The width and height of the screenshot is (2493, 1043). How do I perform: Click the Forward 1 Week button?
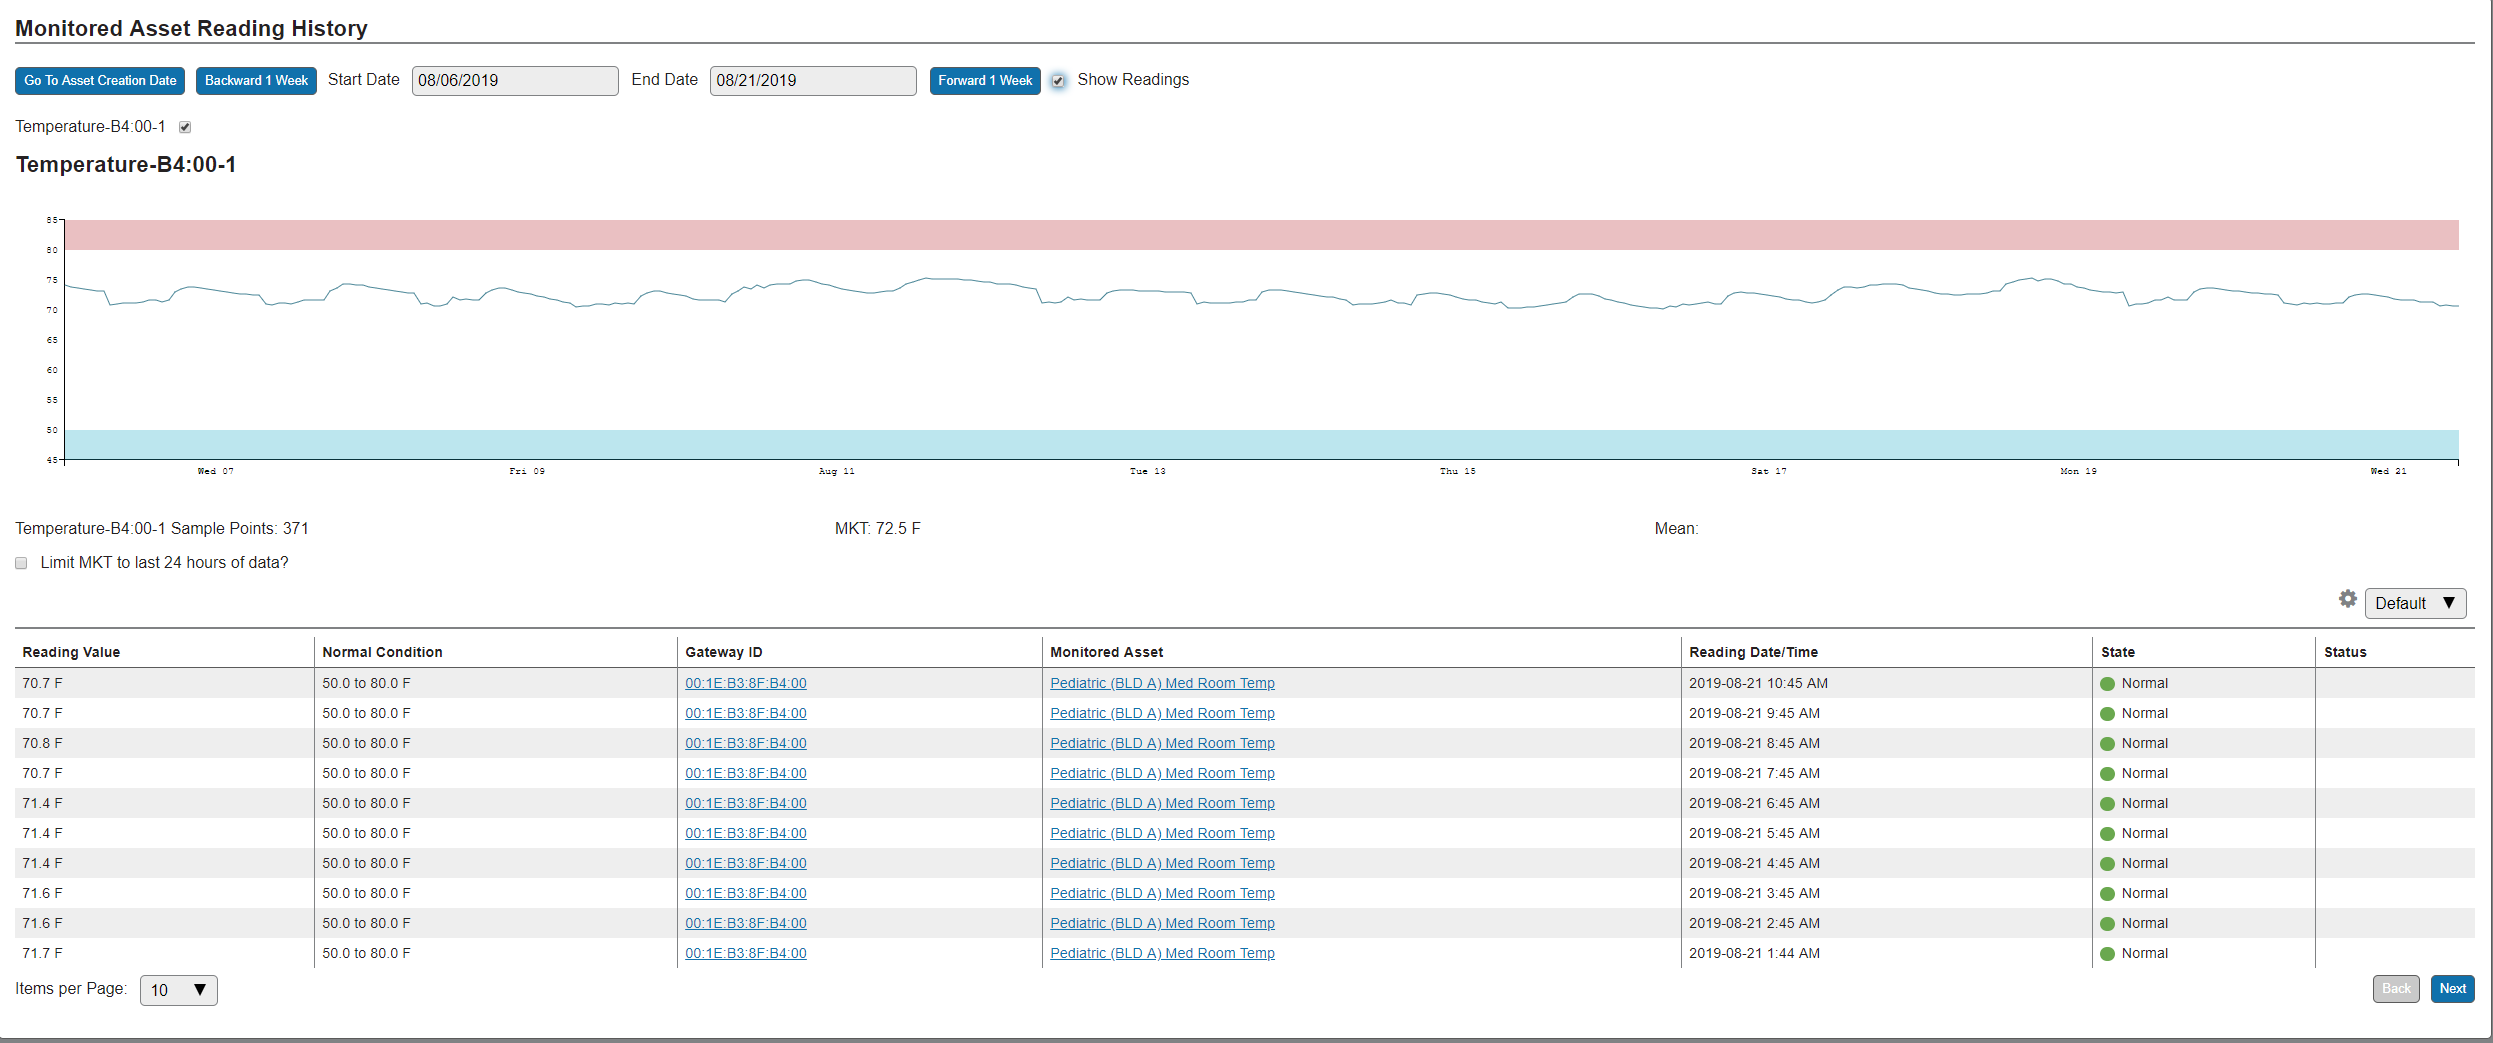click(985, 81)
